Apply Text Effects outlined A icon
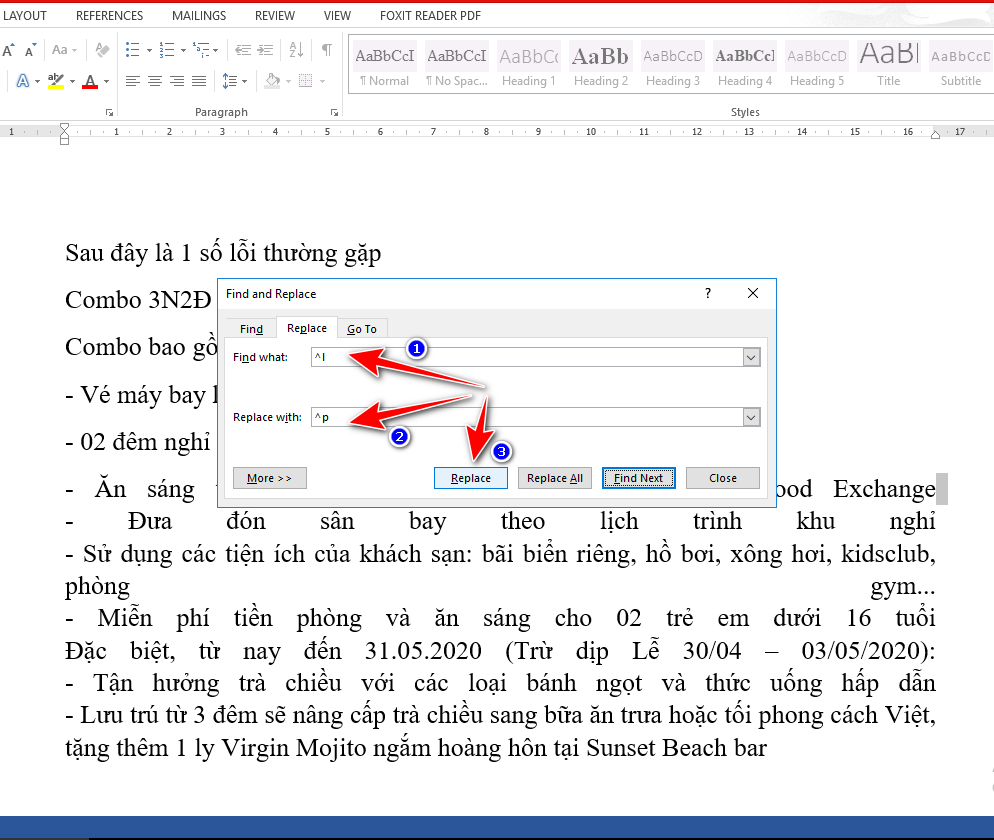This screenshot has height=840, width=994. point(22,81)
